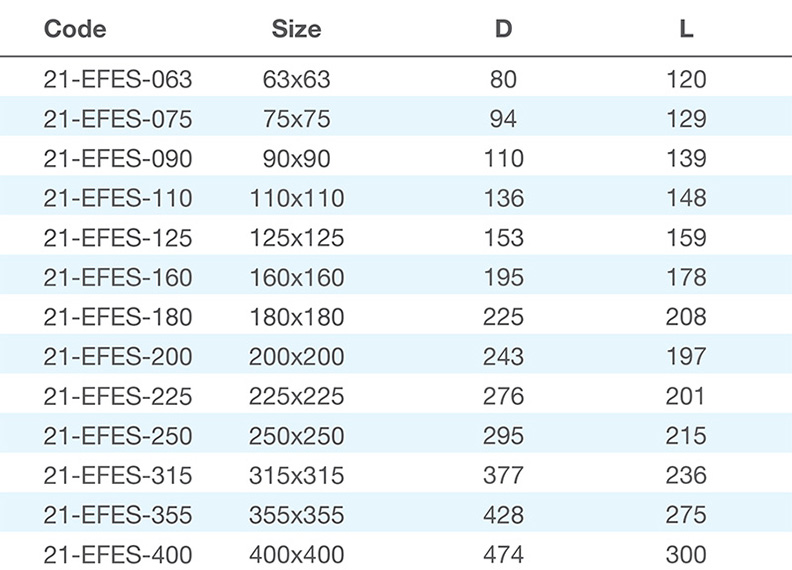Click the D column header
The height and width of the screenshot is (570, 792).
click(x=503, y=29)
